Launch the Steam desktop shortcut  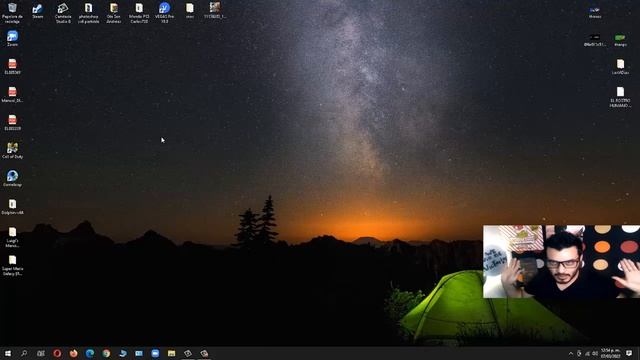point(38,11)
